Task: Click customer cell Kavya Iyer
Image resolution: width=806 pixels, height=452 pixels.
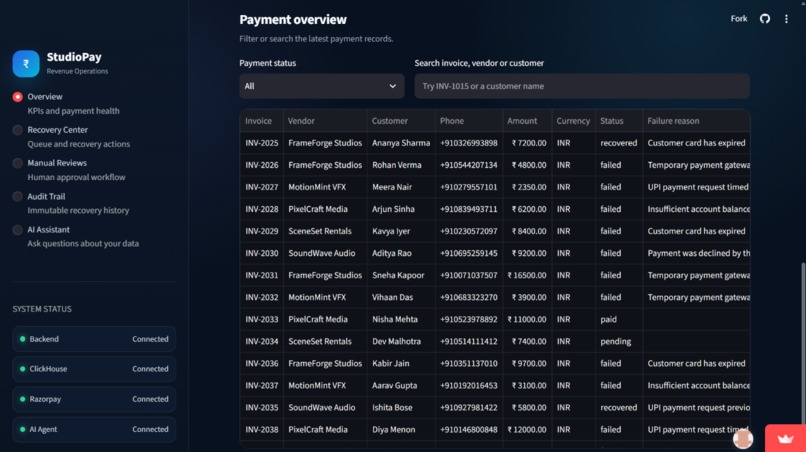Action: 401,231
